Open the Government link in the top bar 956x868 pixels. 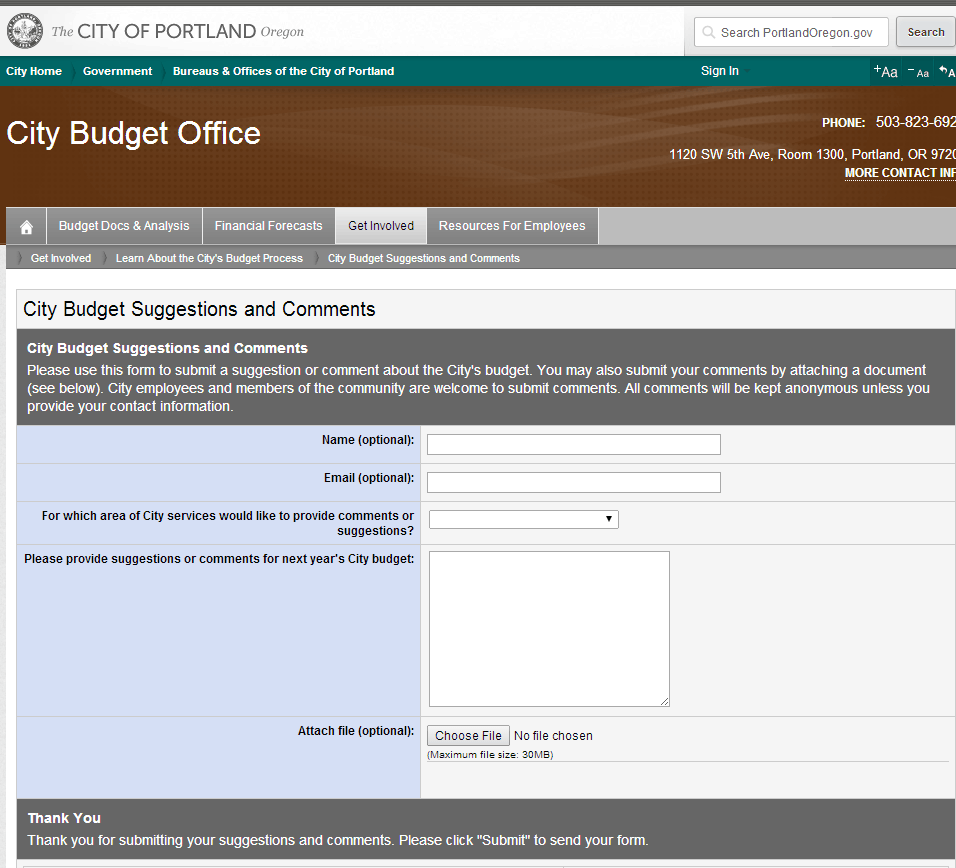point(117,71)
